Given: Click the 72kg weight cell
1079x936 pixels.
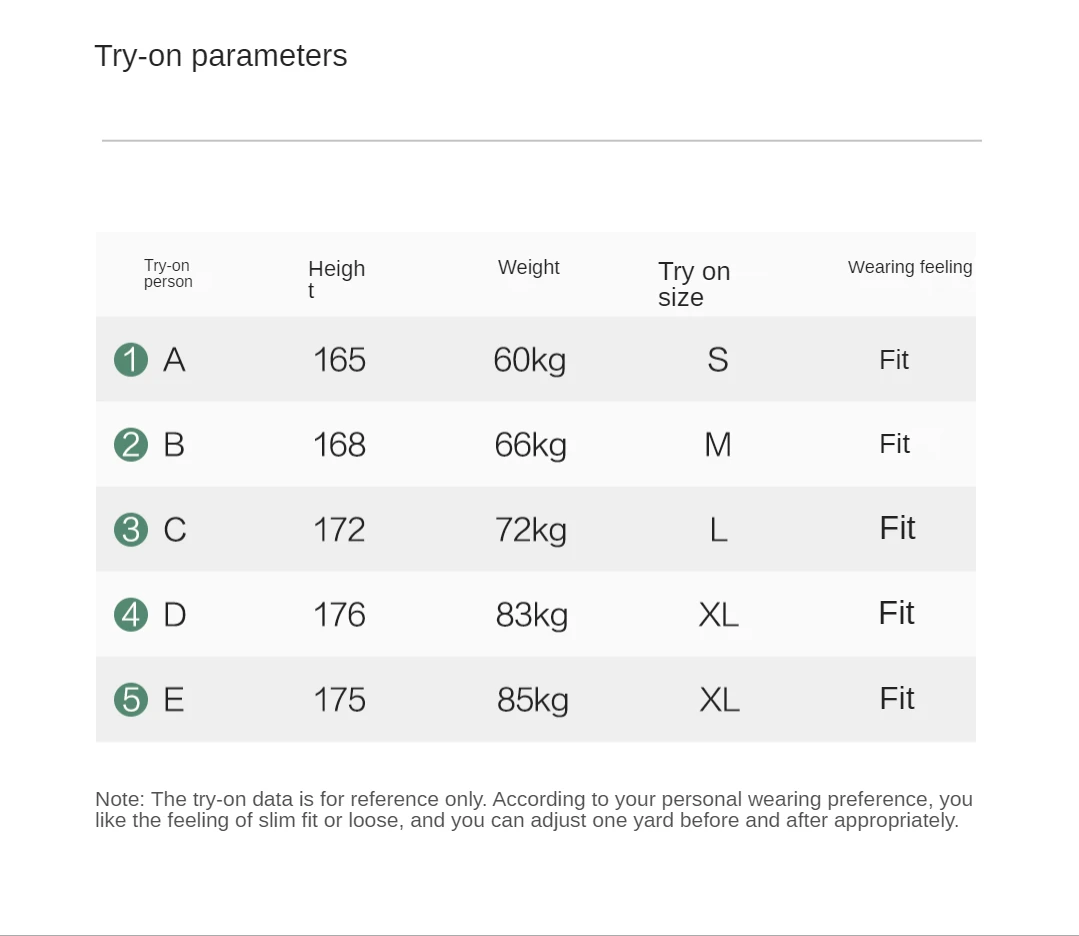Looking at the screenshot, I should (530, 529).
